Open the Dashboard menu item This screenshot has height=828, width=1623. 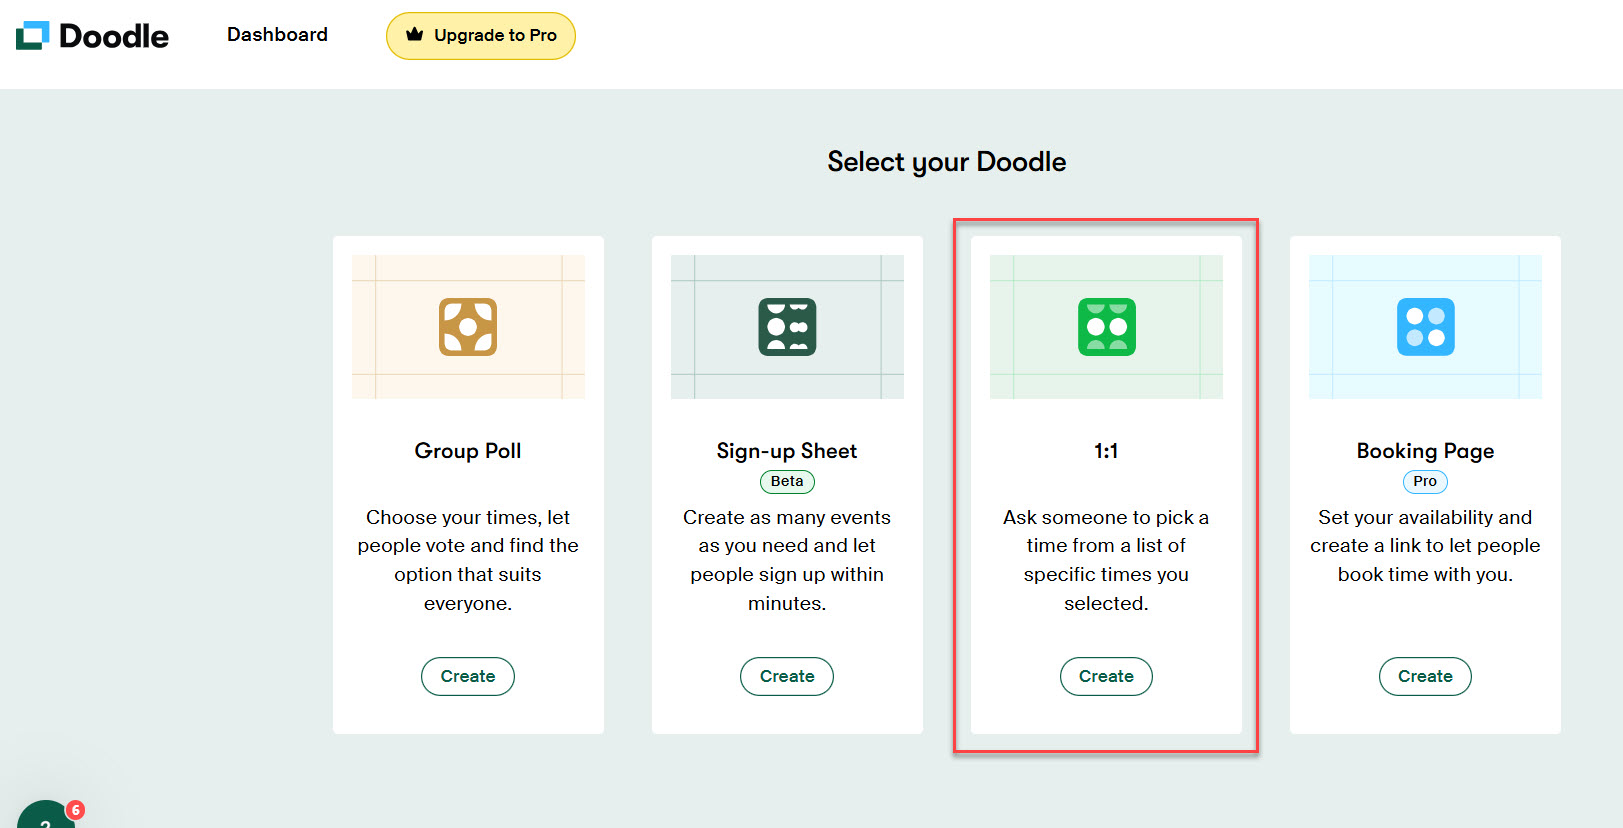277,35
